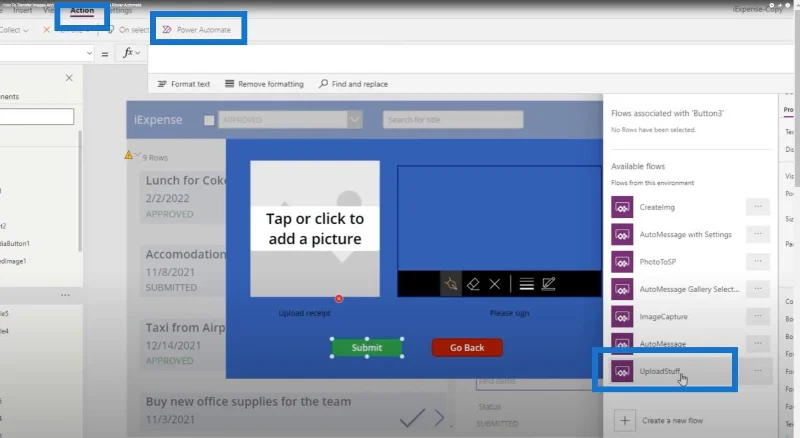This screenshot has width=800, height=438.
Task: Open the Collect dropdown in ribbon
Action: tap(14, 30)
